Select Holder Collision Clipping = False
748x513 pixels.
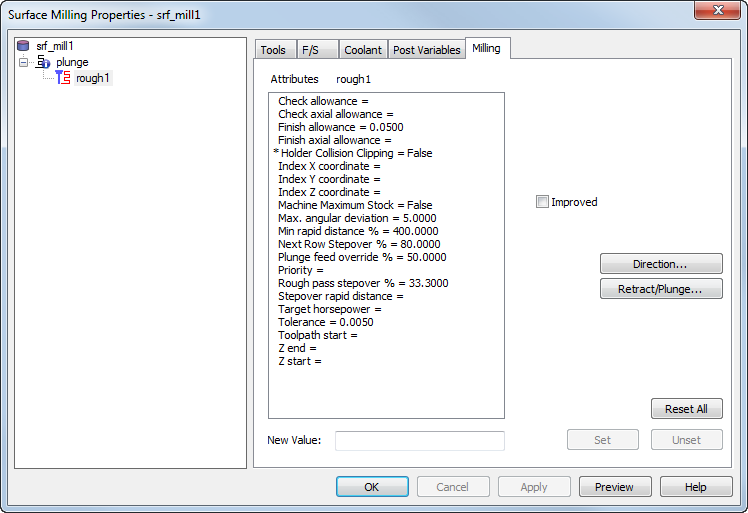353,153
